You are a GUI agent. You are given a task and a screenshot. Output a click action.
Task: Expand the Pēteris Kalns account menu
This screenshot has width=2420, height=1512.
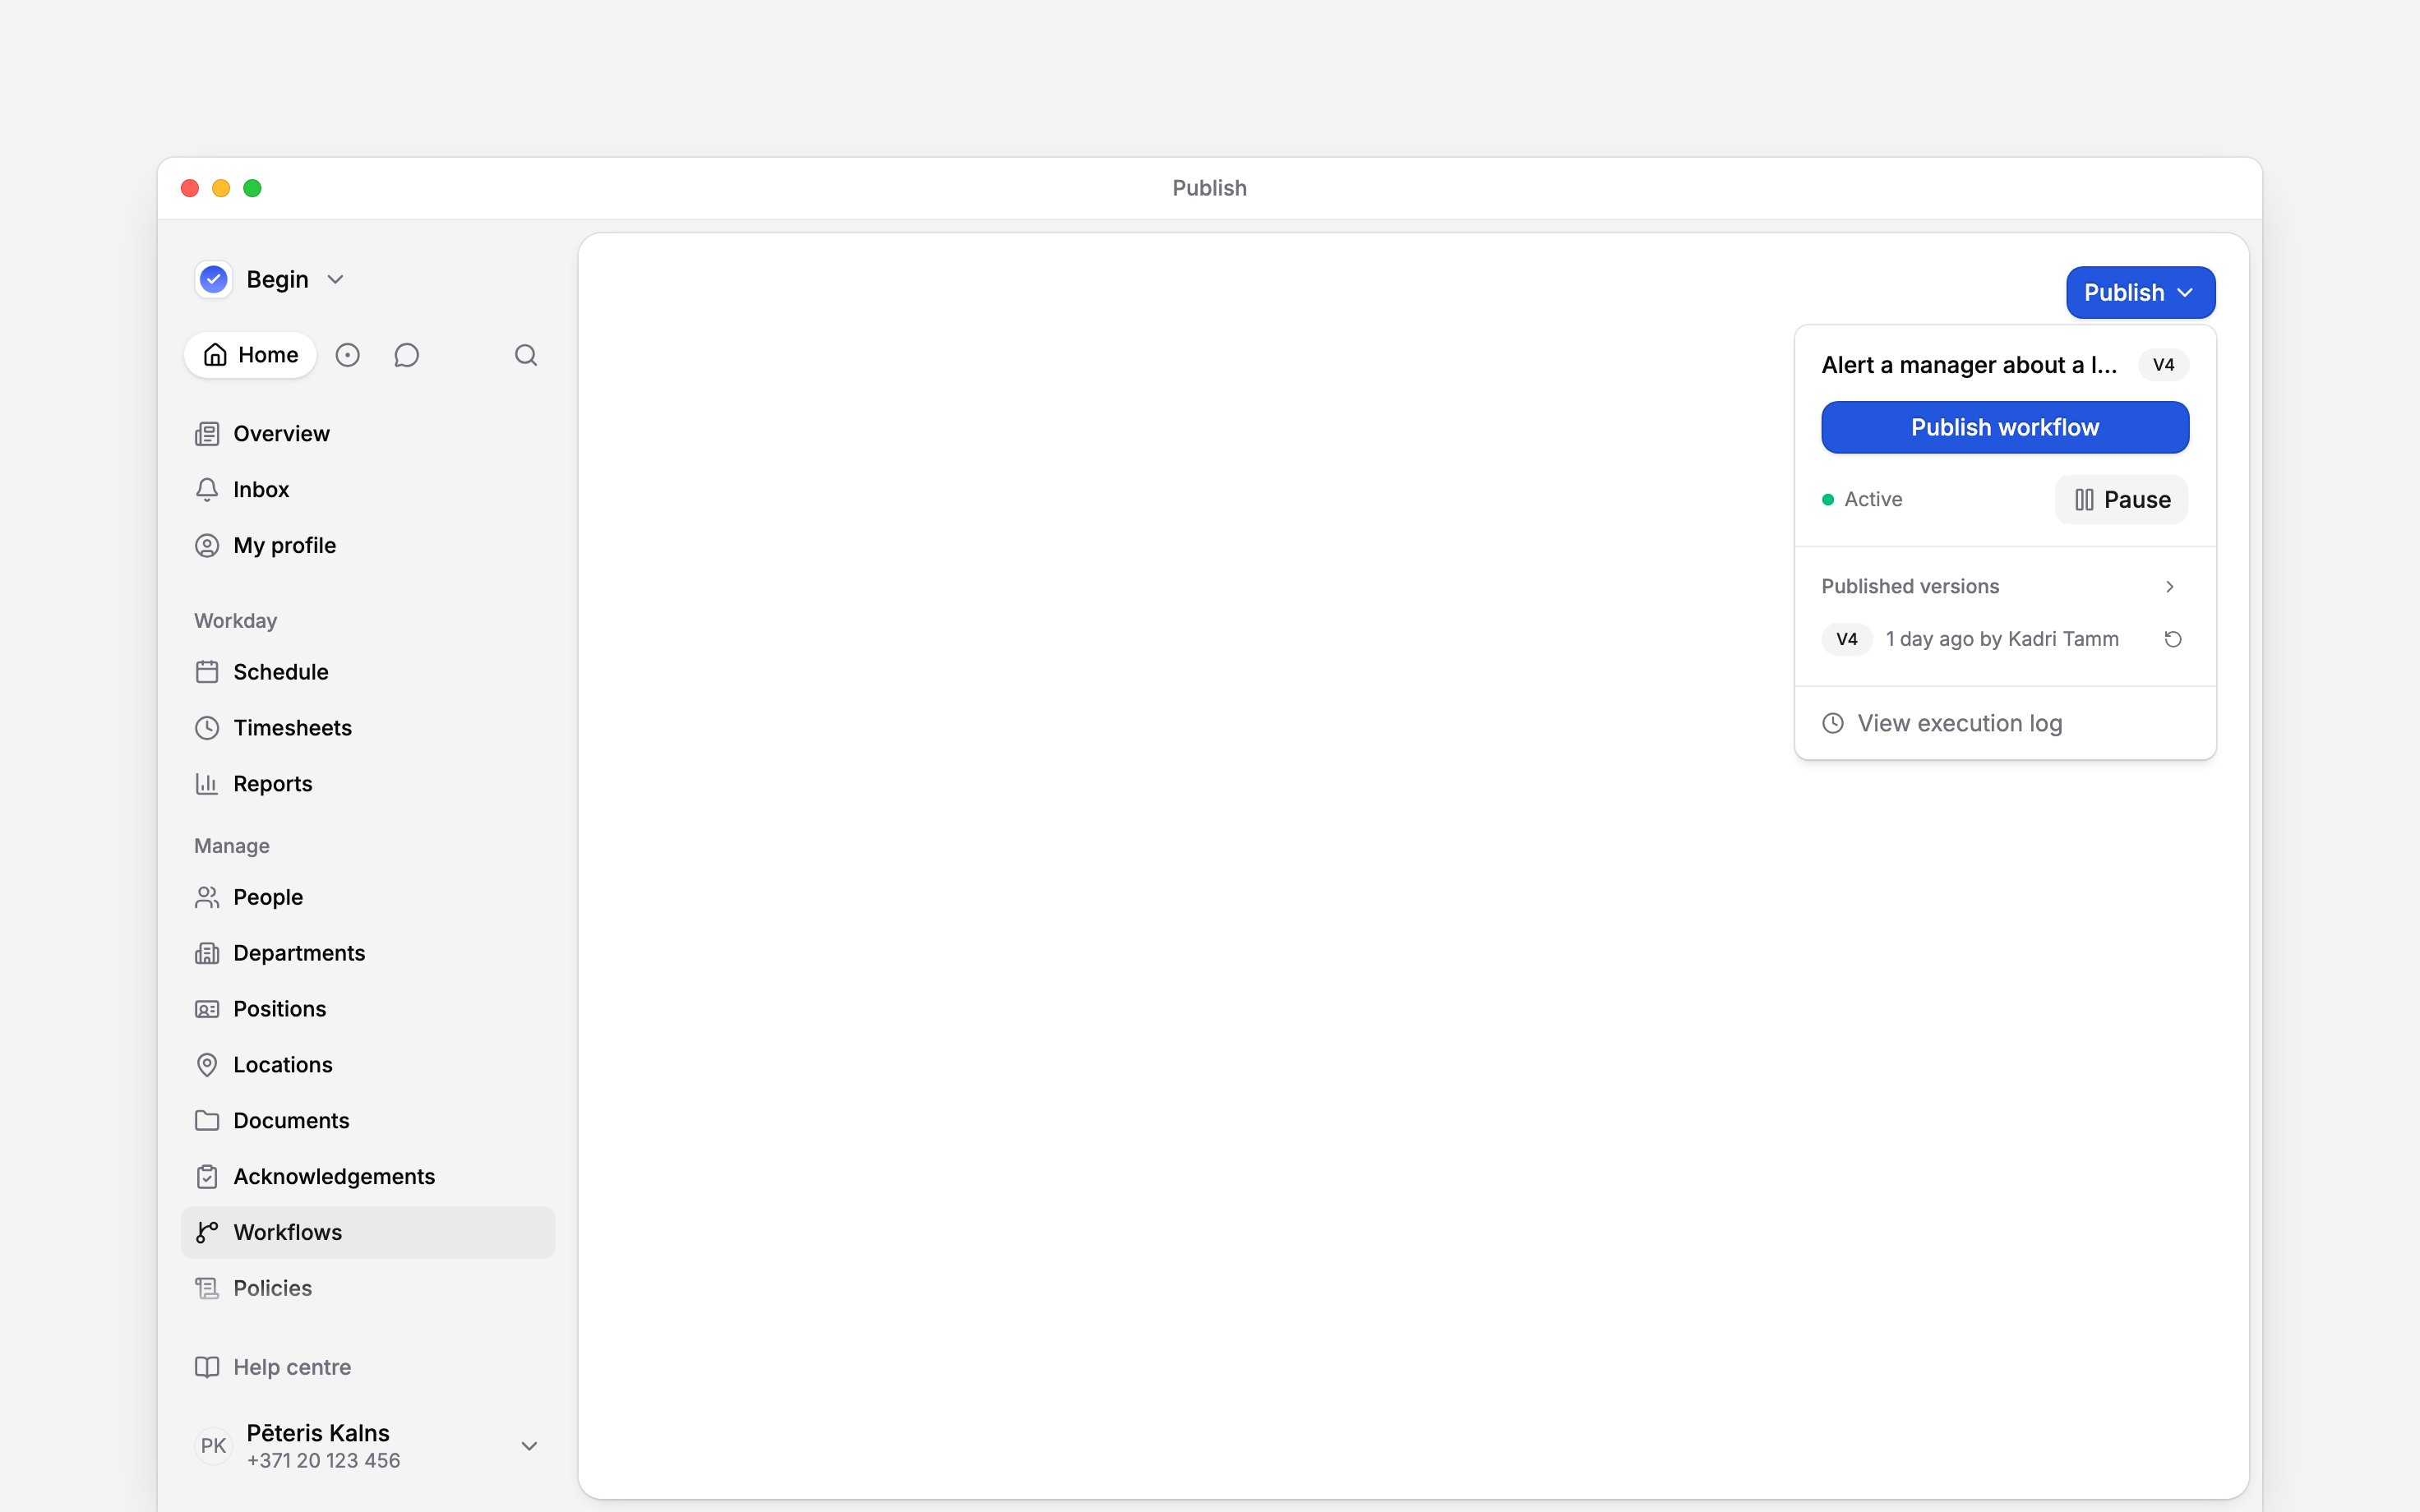[530, 1446]
